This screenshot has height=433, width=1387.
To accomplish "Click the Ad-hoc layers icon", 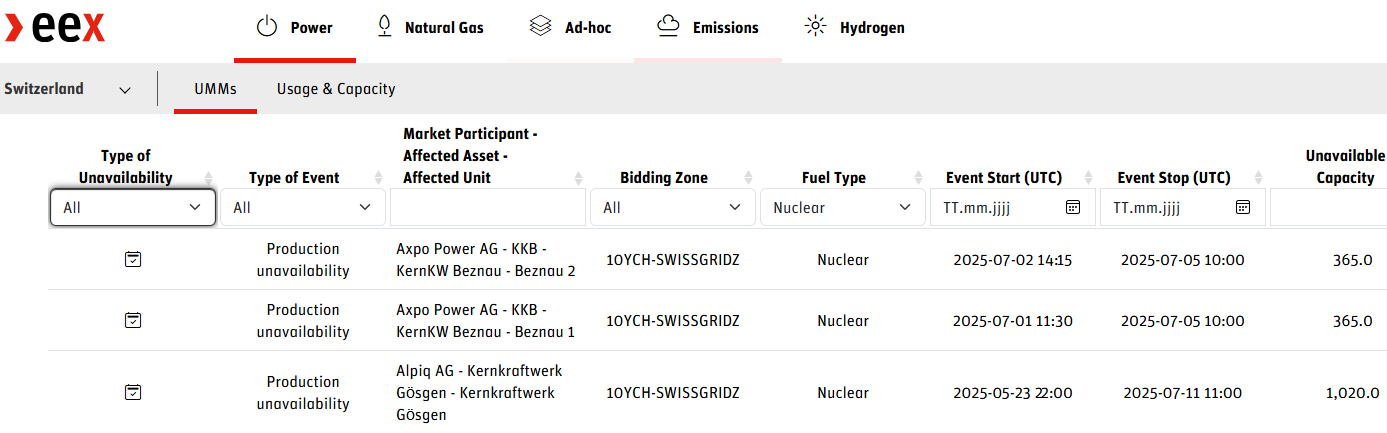I will (541, 27).
